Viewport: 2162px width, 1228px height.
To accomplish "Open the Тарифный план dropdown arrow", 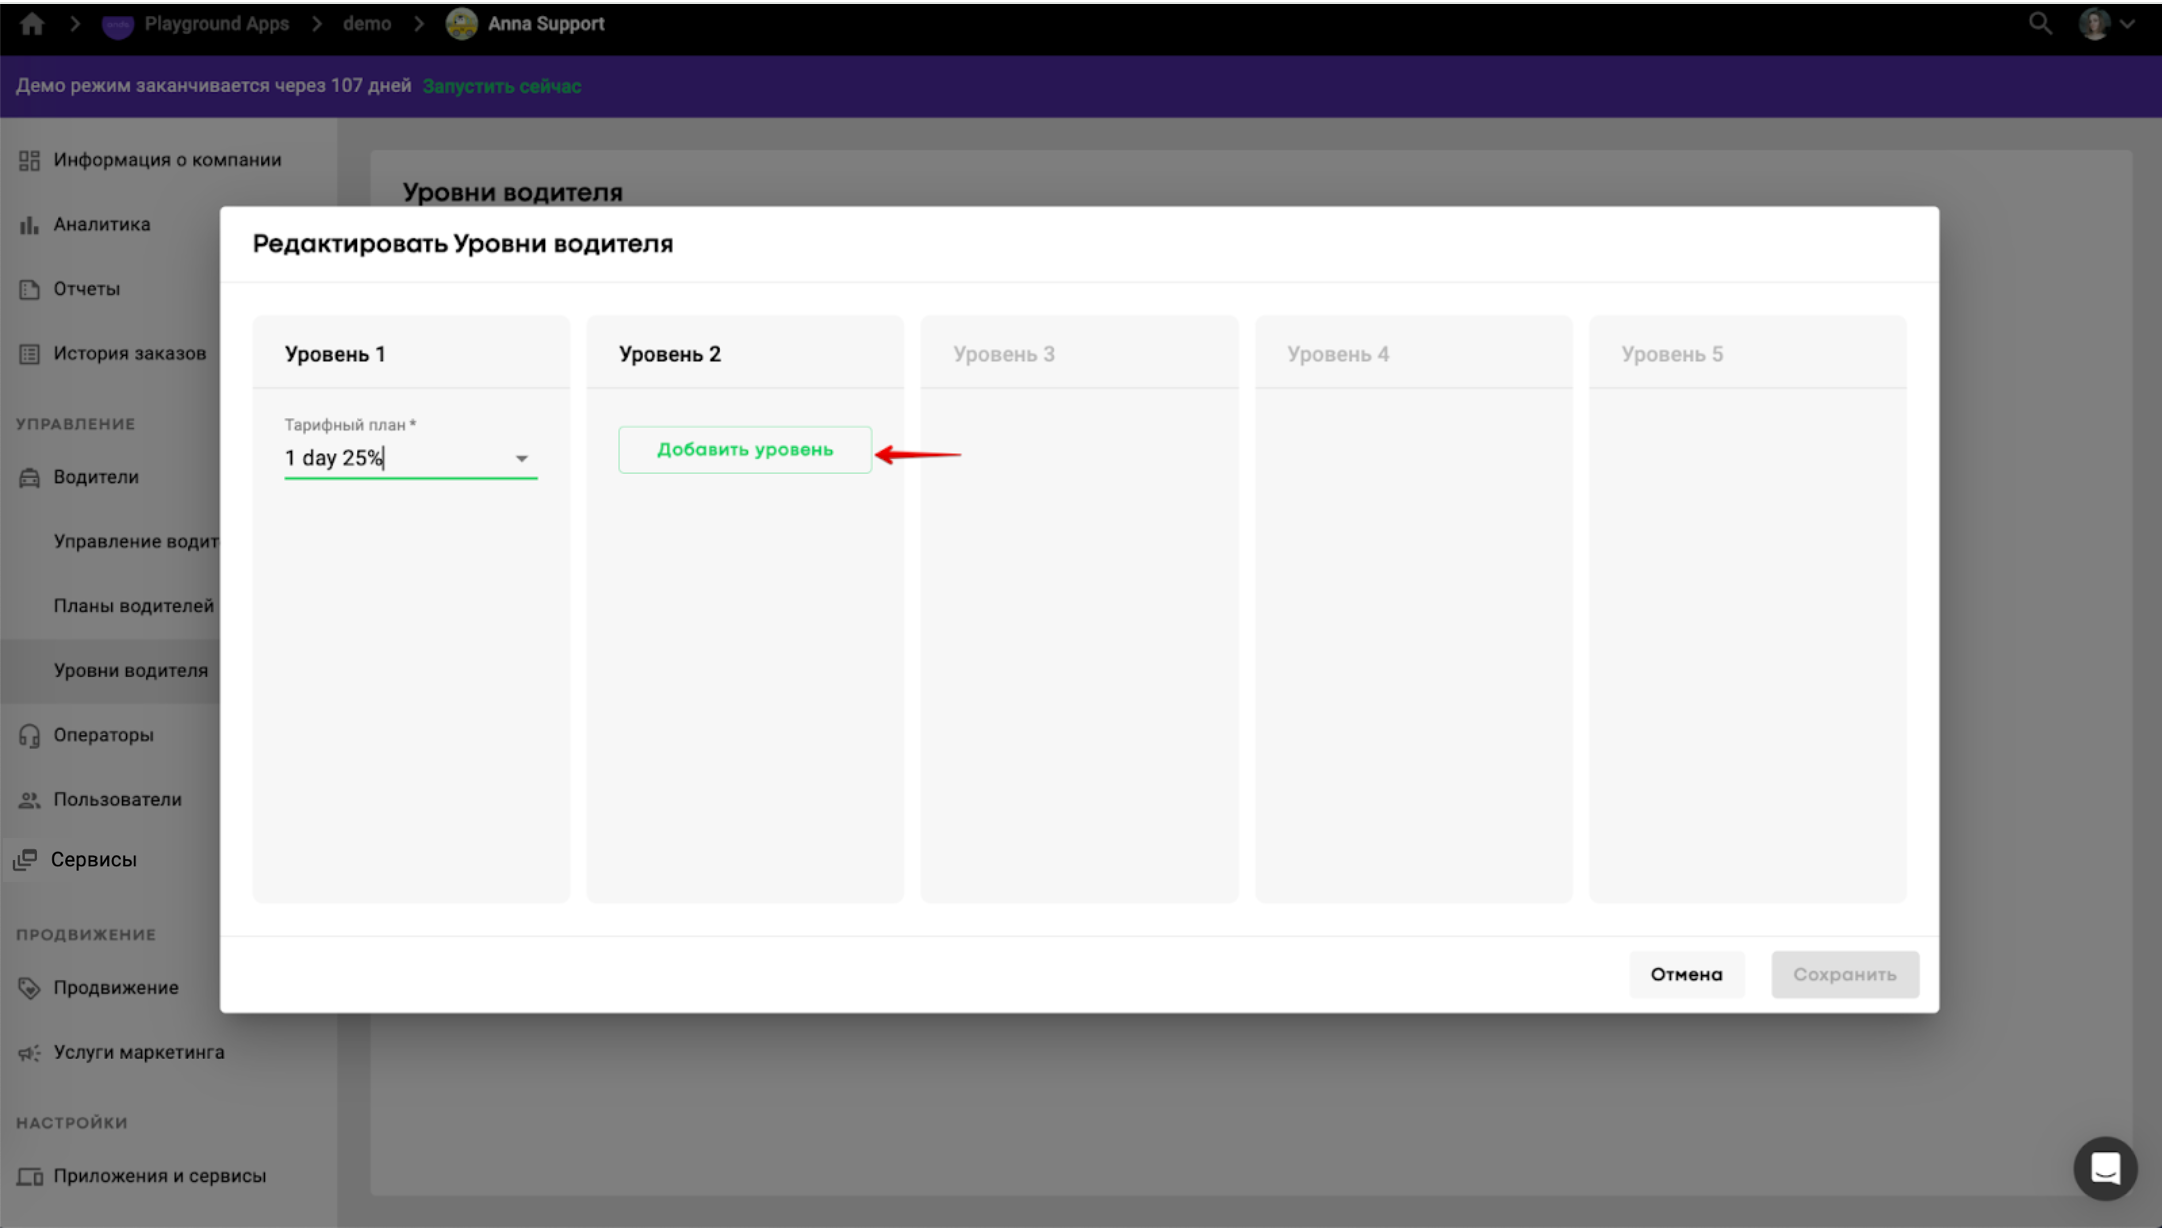I will click(521, 459).
